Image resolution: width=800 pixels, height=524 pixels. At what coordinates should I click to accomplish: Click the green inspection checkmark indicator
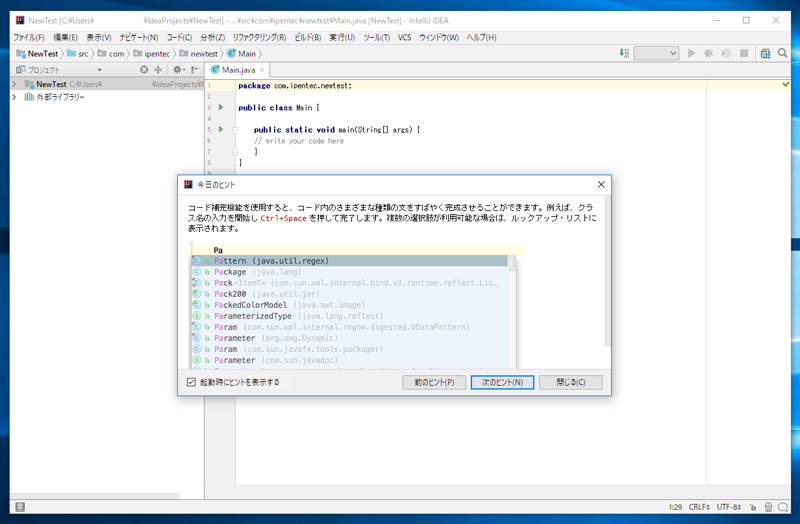pos(786,84)
